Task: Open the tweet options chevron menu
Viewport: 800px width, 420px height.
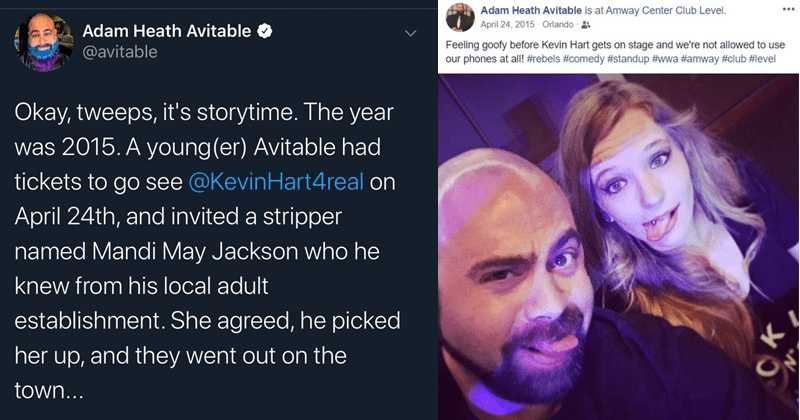Action: coord(409,33)
